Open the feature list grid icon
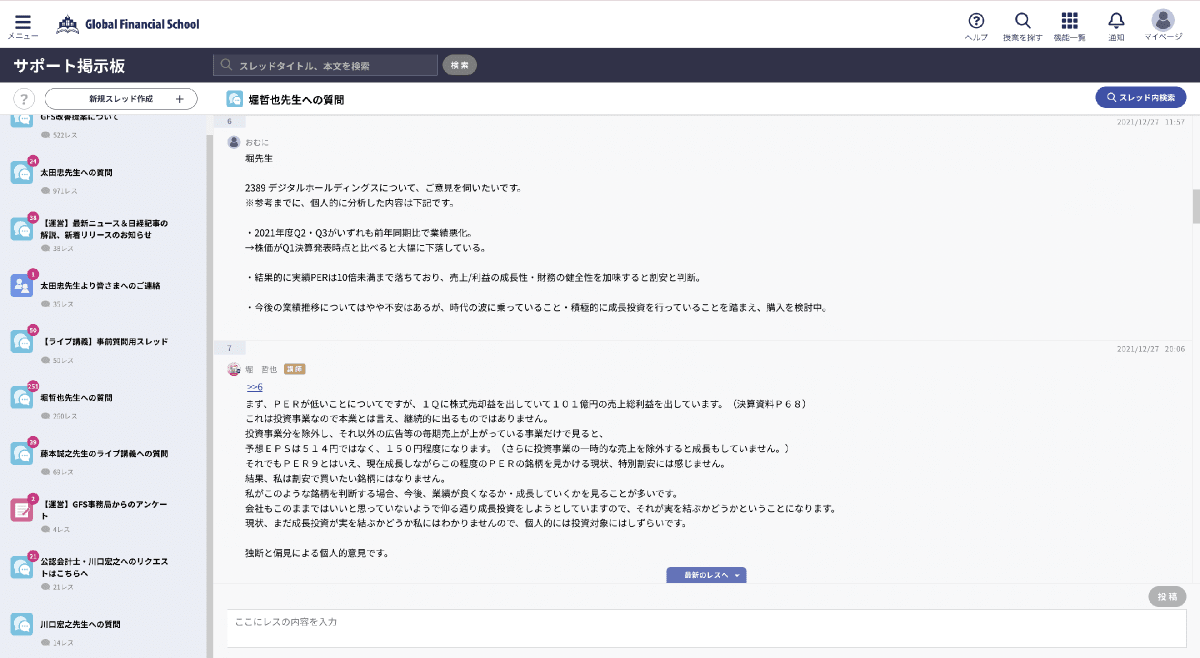1200x658 pixels. coord(1069,22)
